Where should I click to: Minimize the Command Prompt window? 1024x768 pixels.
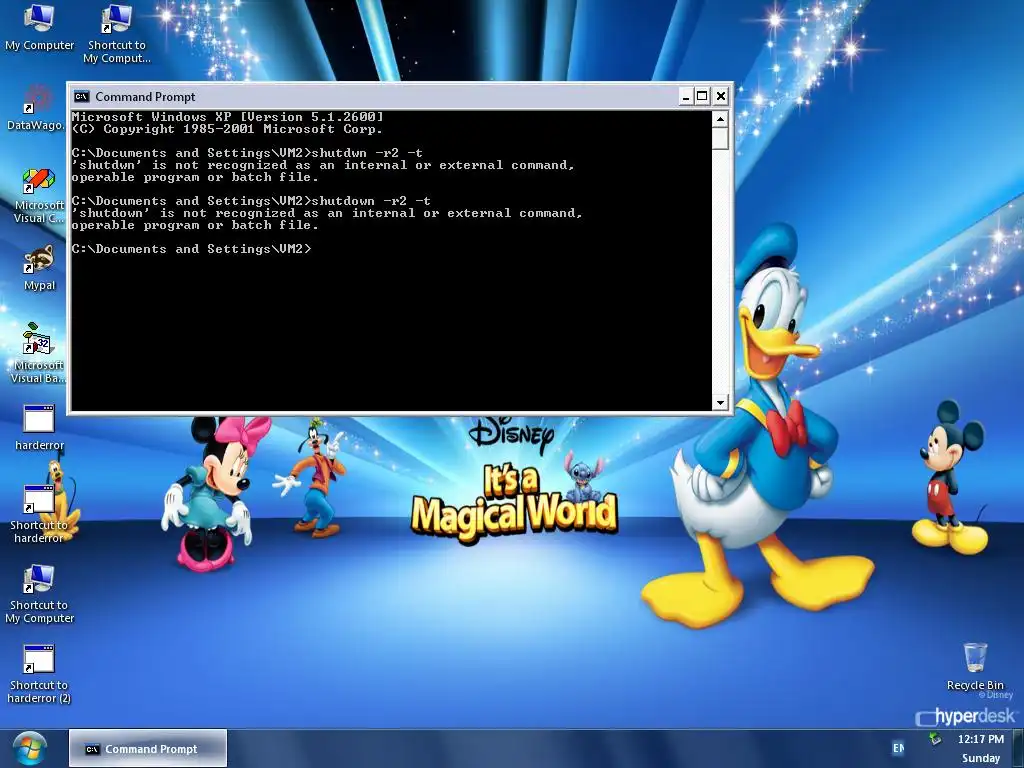point(686,97)
